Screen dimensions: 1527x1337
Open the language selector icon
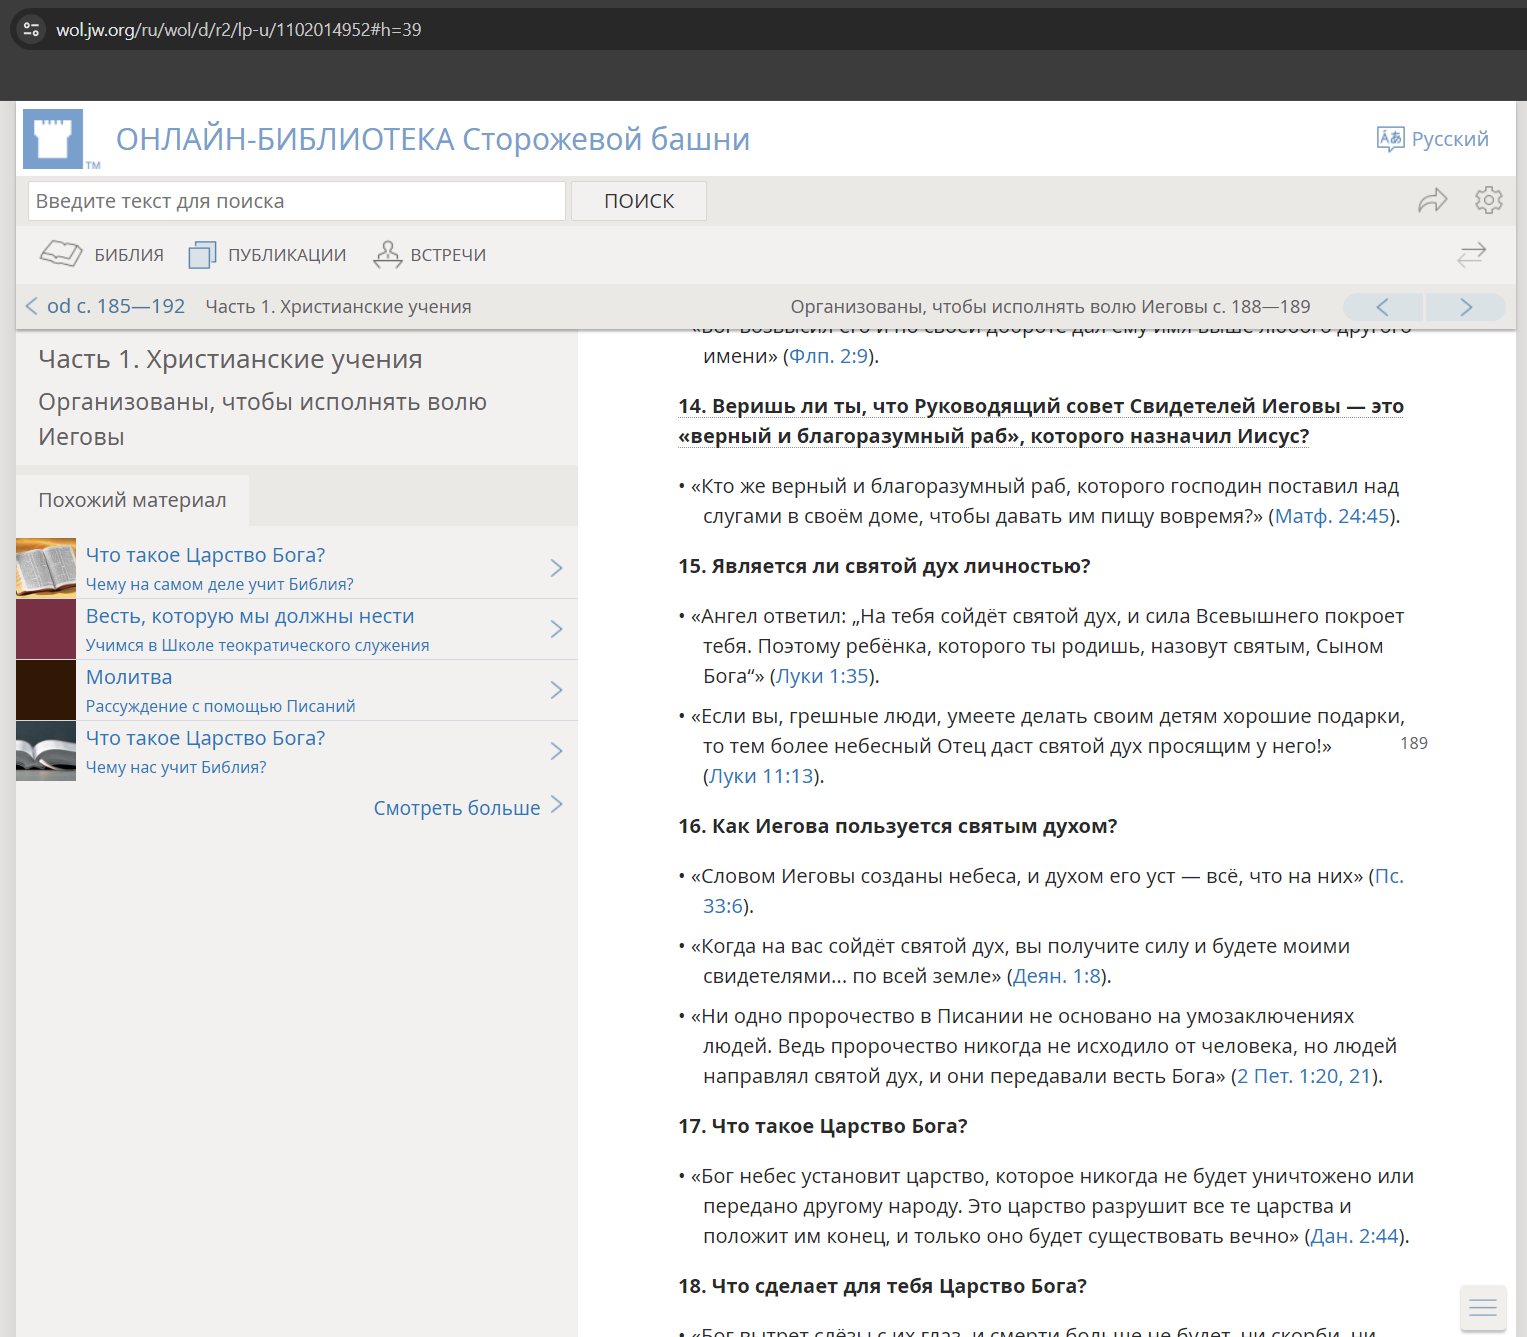[x=1390, y=139]
